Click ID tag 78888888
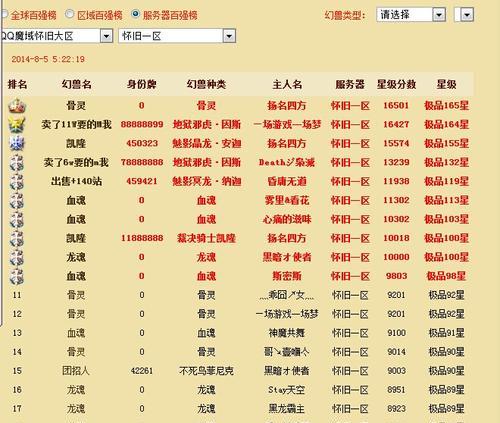Image resolution: width=500 pixels, height=423 pixels. coord(142,163)
